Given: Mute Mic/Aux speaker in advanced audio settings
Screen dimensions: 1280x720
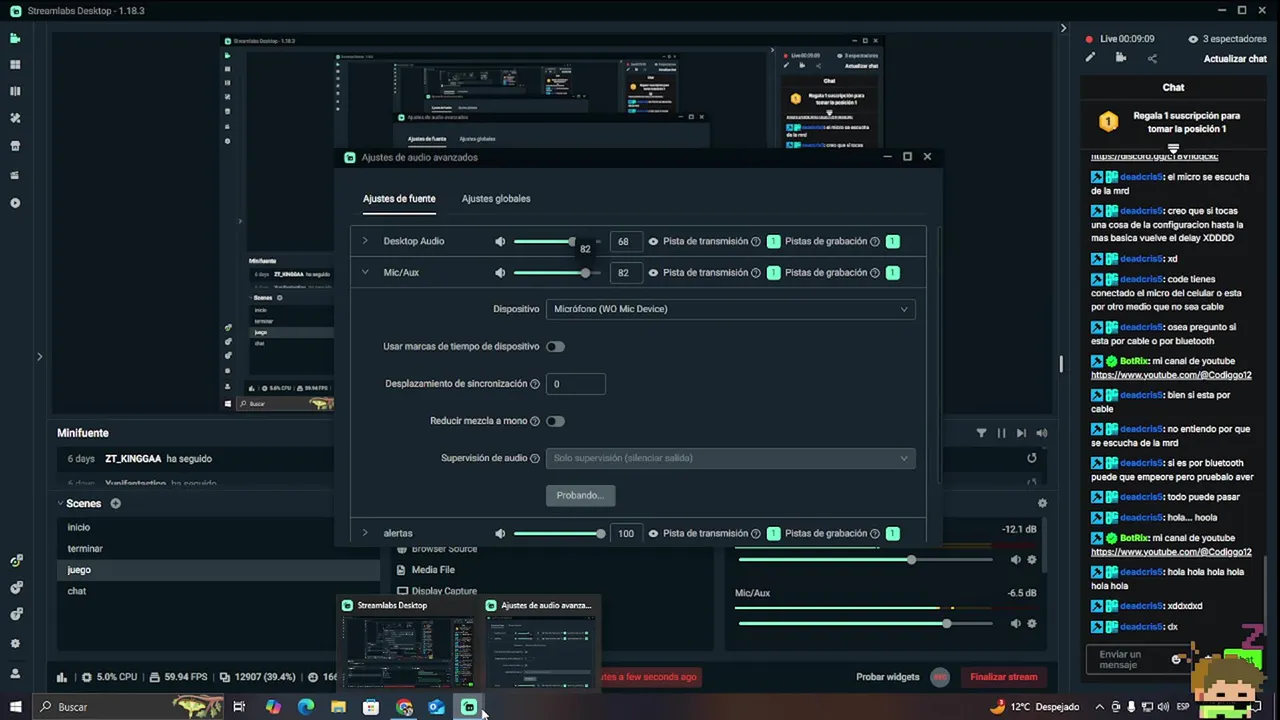Looking at the screenshot, I should pos(500,273).
